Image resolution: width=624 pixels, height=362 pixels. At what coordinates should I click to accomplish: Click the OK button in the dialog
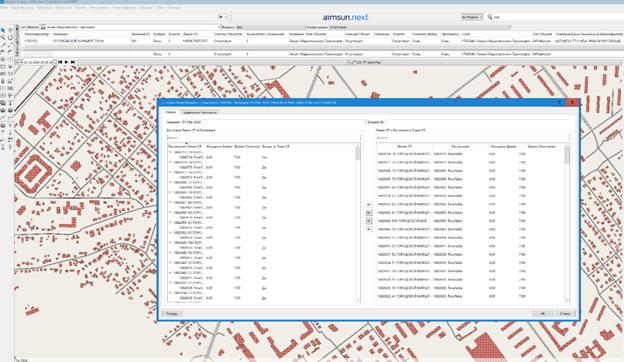(542, 313)
